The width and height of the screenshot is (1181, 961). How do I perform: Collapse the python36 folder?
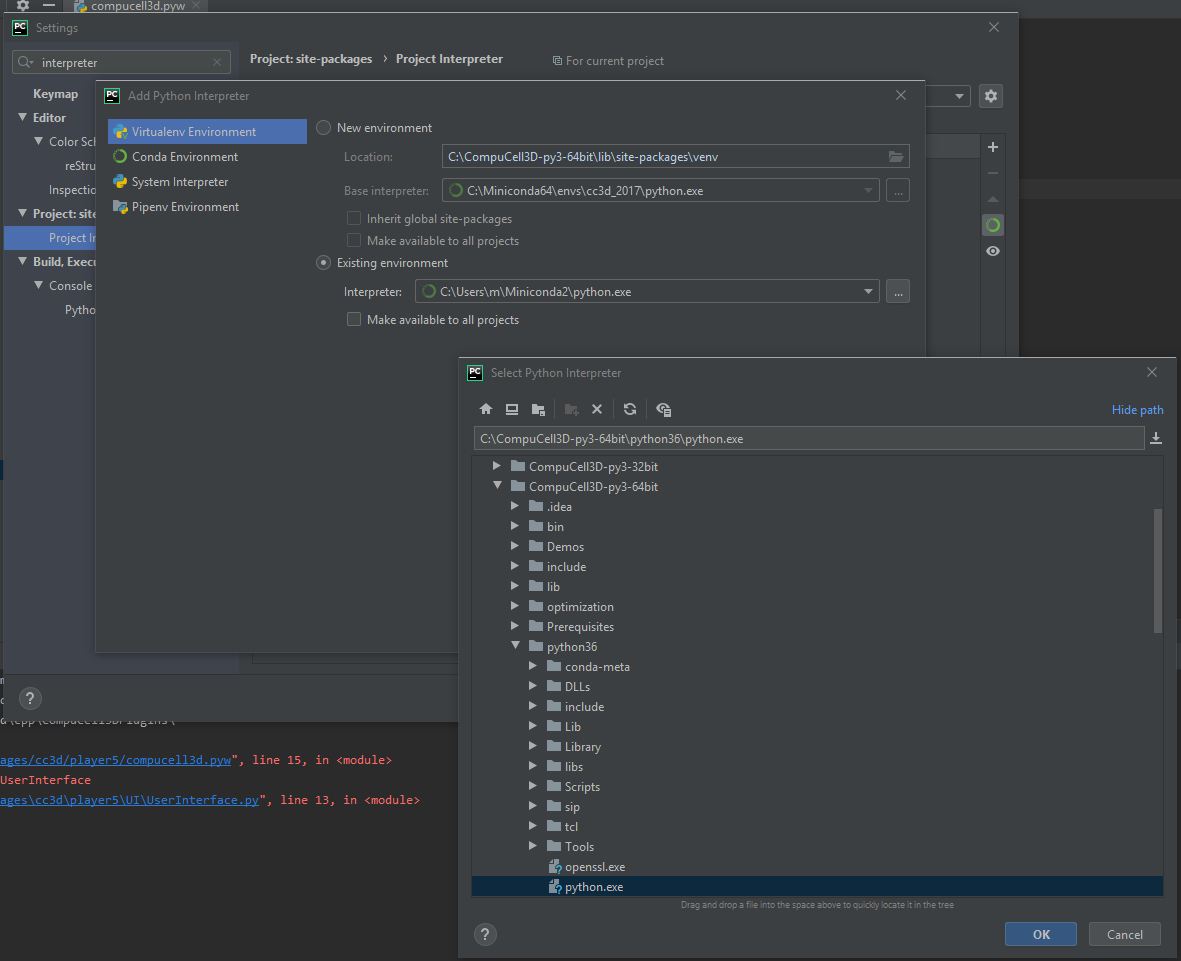pyautogui.click(x=515, y=645)
